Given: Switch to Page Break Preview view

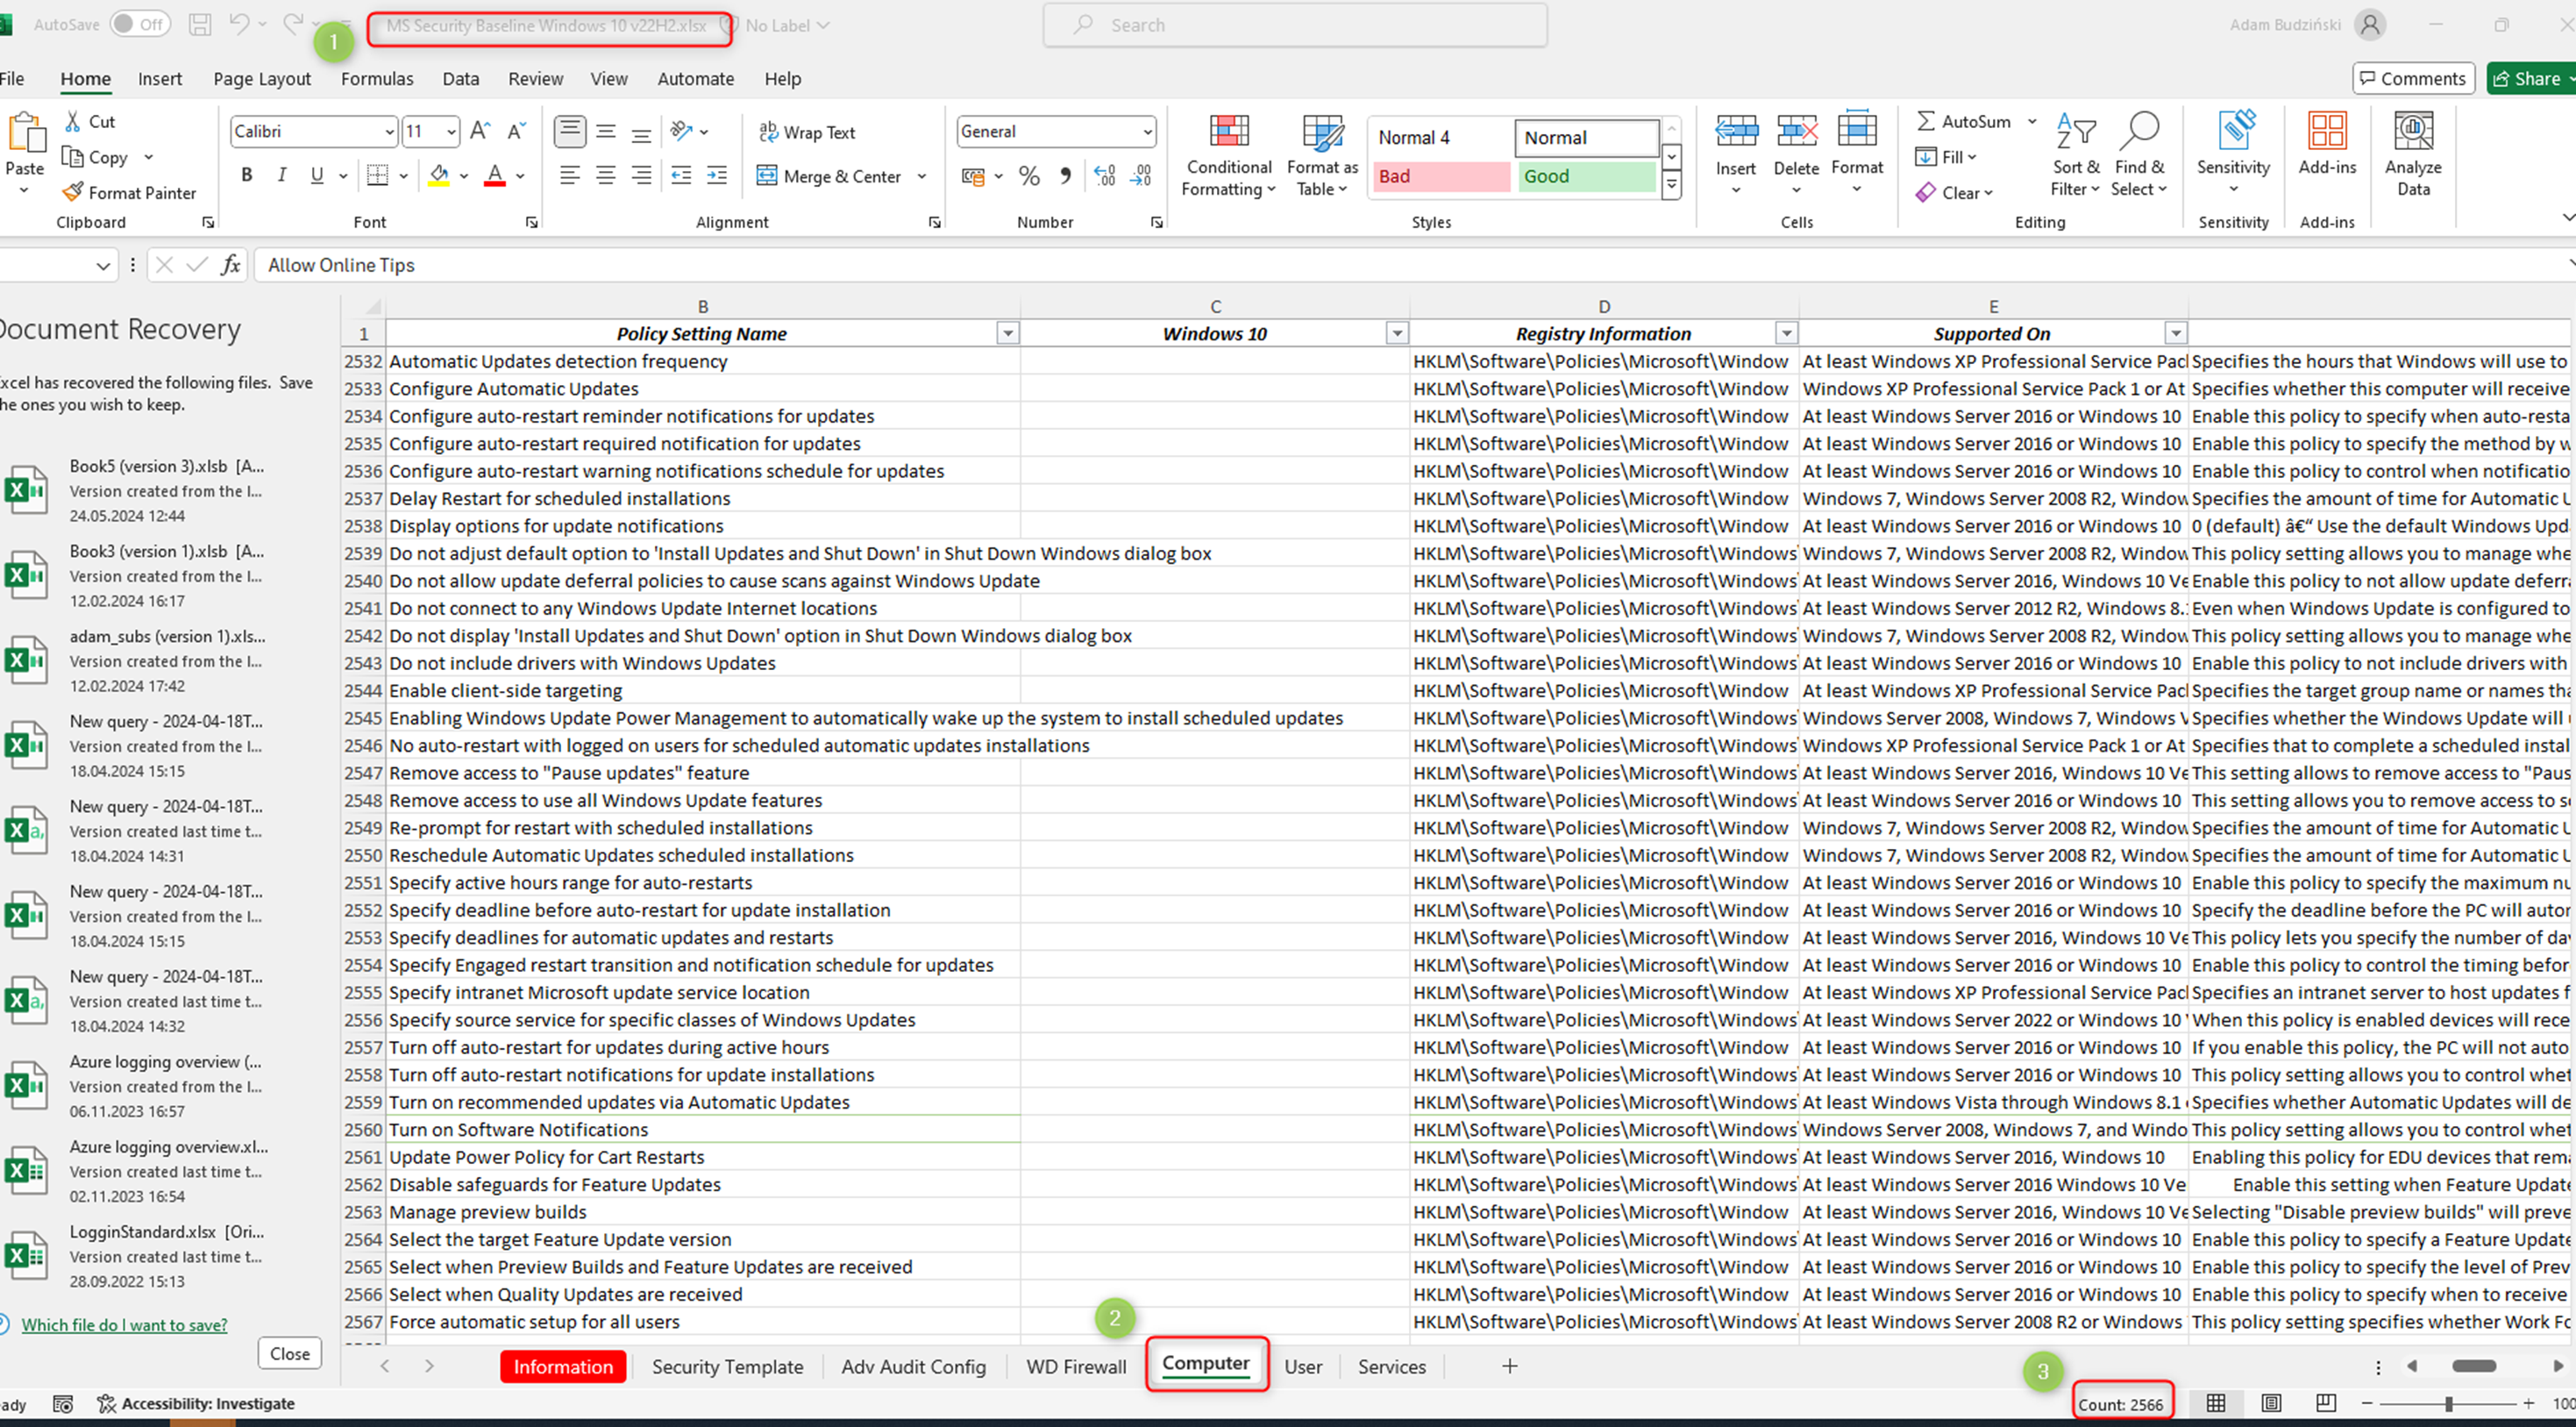Looking at the screenshot, I should coord(2326,1403).
